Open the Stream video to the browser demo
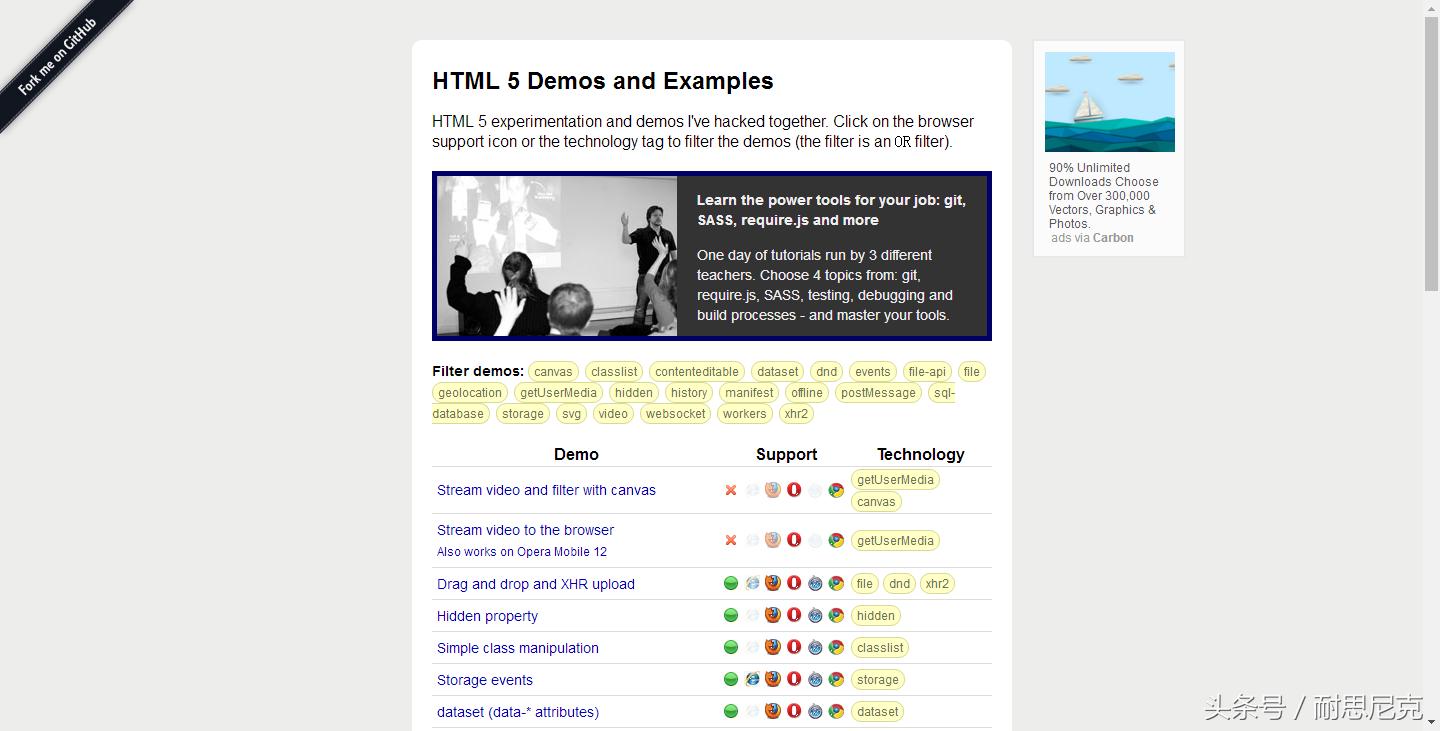1440x731 pixels. click(x=525, y=530)
